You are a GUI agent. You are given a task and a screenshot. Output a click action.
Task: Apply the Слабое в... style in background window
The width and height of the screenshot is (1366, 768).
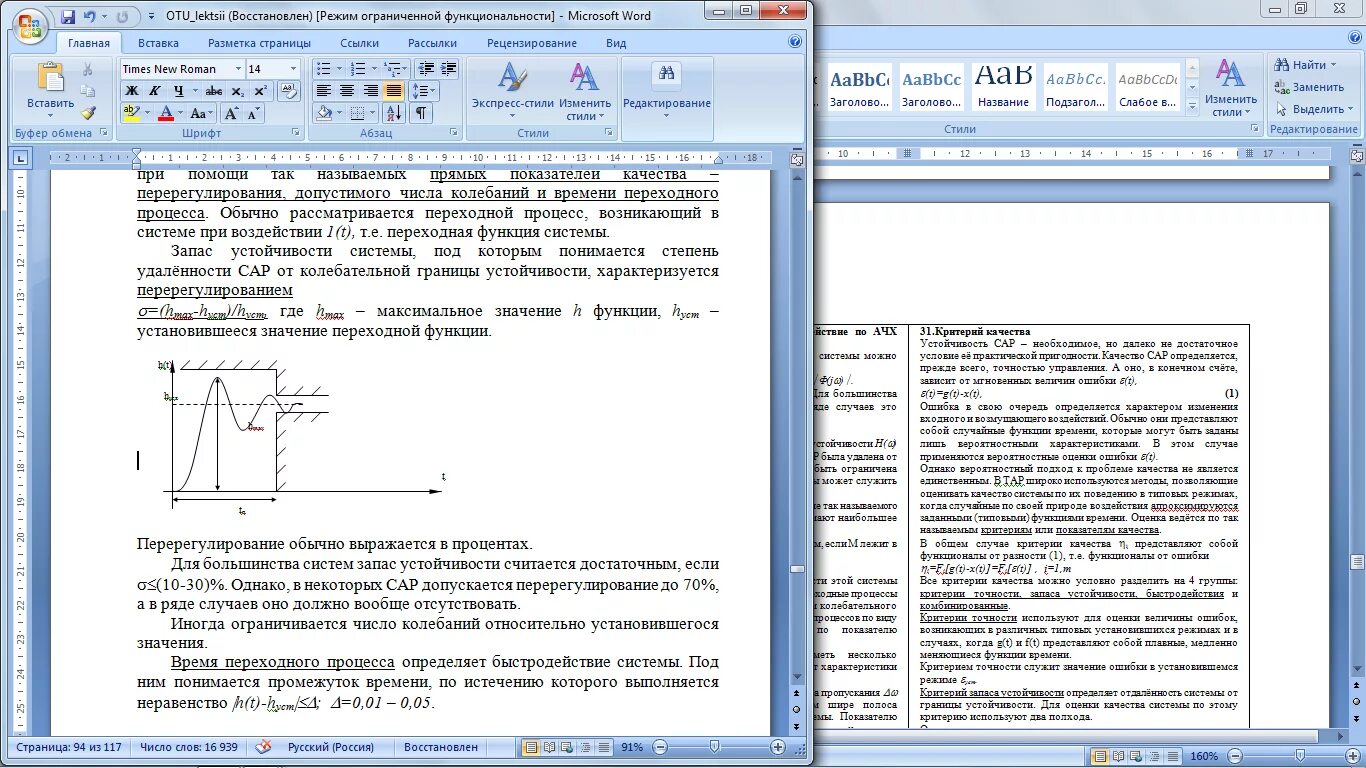click(x=1147, y=88)
